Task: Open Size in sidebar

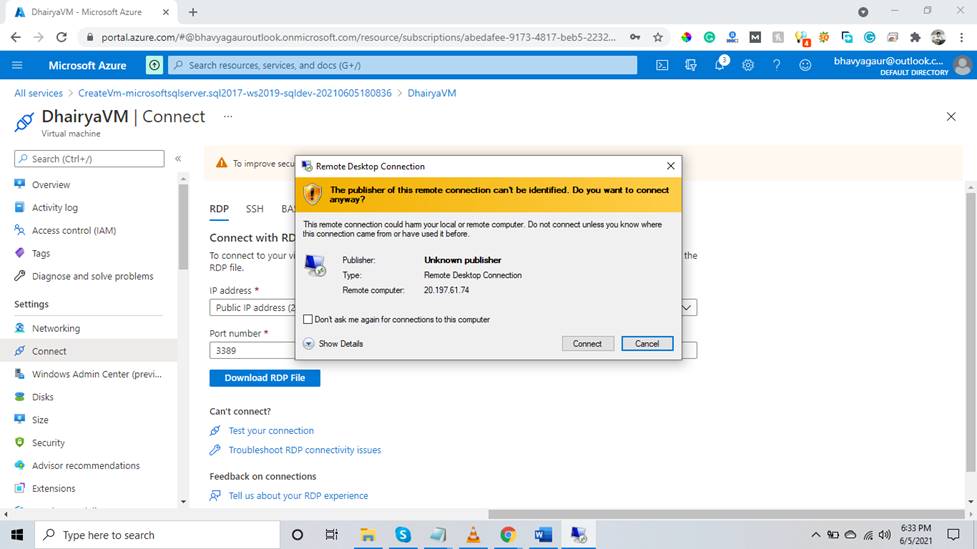Action: click(x=40, y=420)
